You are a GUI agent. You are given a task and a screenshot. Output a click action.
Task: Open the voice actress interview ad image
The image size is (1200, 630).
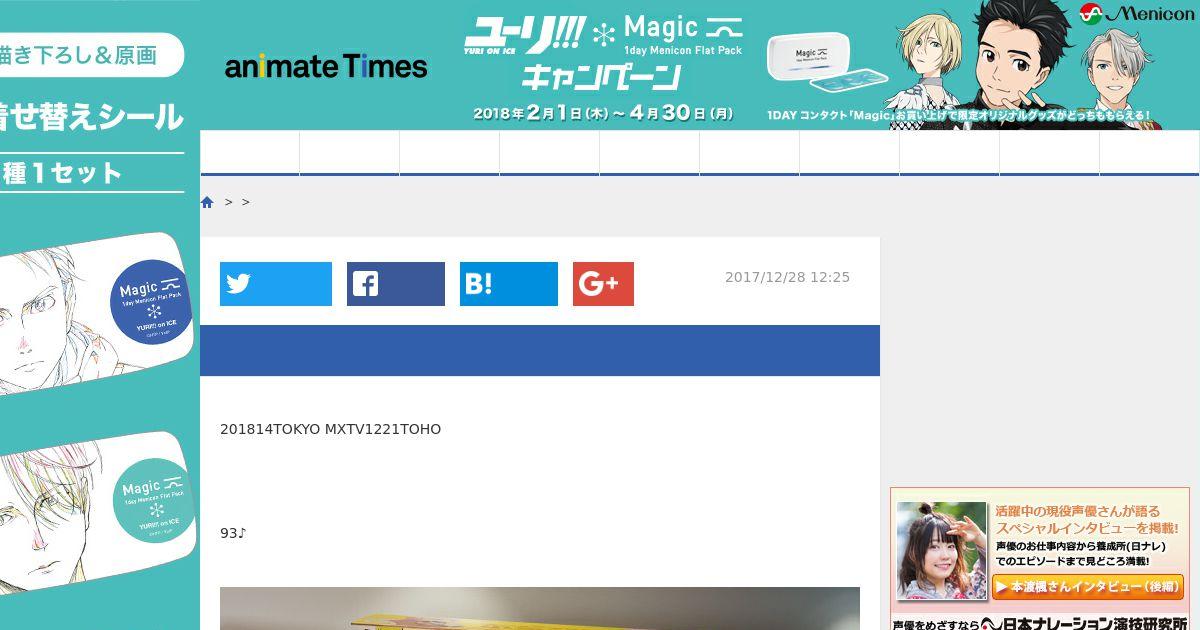coord(942,550)
